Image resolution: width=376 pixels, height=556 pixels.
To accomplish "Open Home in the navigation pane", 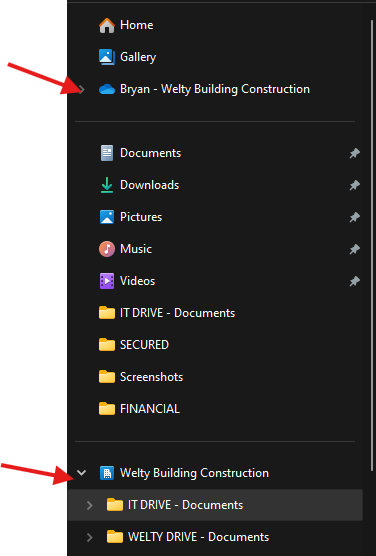I will click(137, 25).
